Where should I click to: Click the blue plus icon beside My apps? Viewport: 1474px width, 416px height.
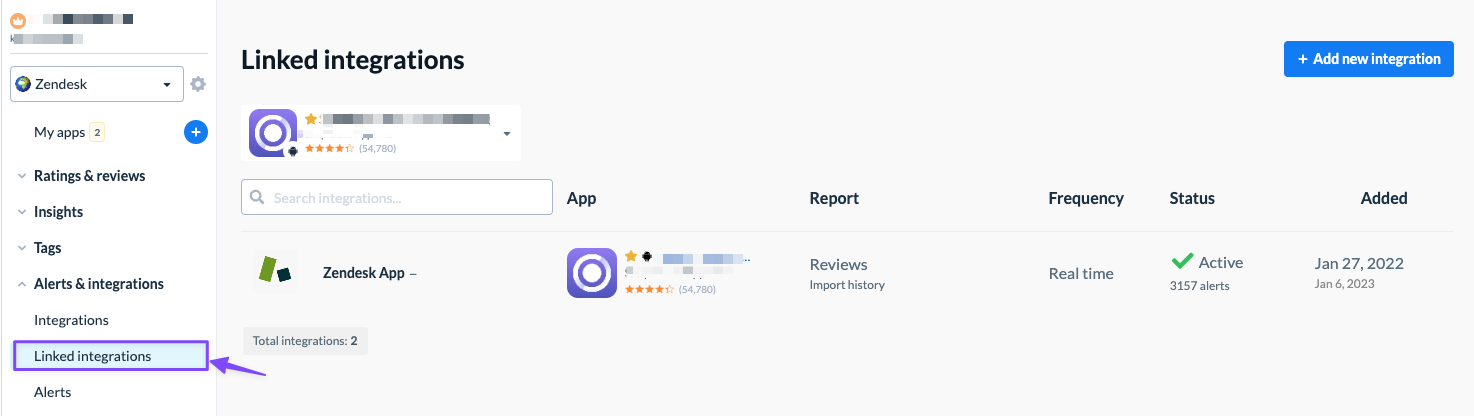point(196,132)
